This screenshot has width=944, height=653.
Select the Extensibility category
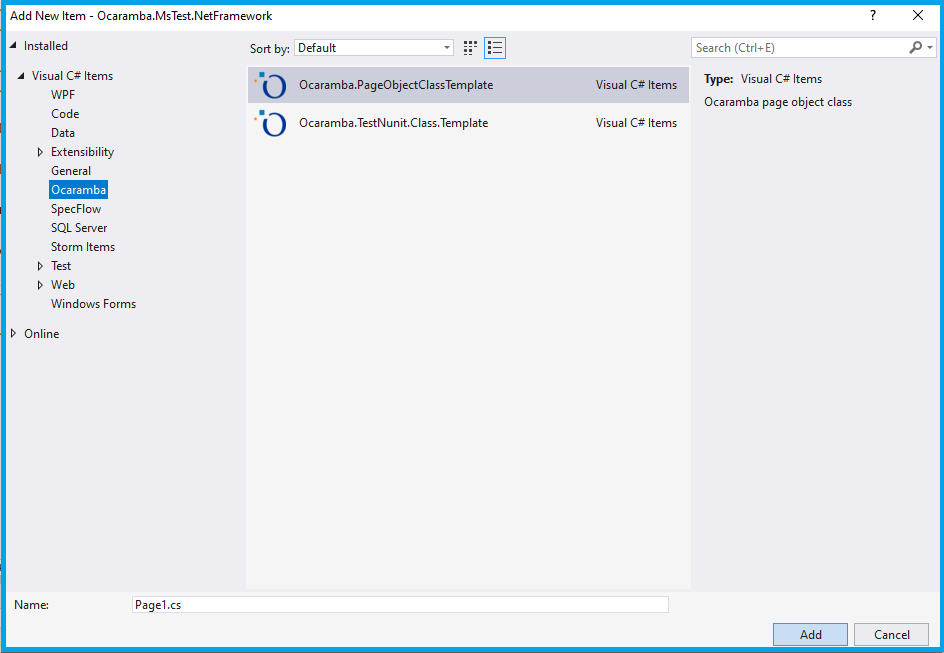point(82,152)
